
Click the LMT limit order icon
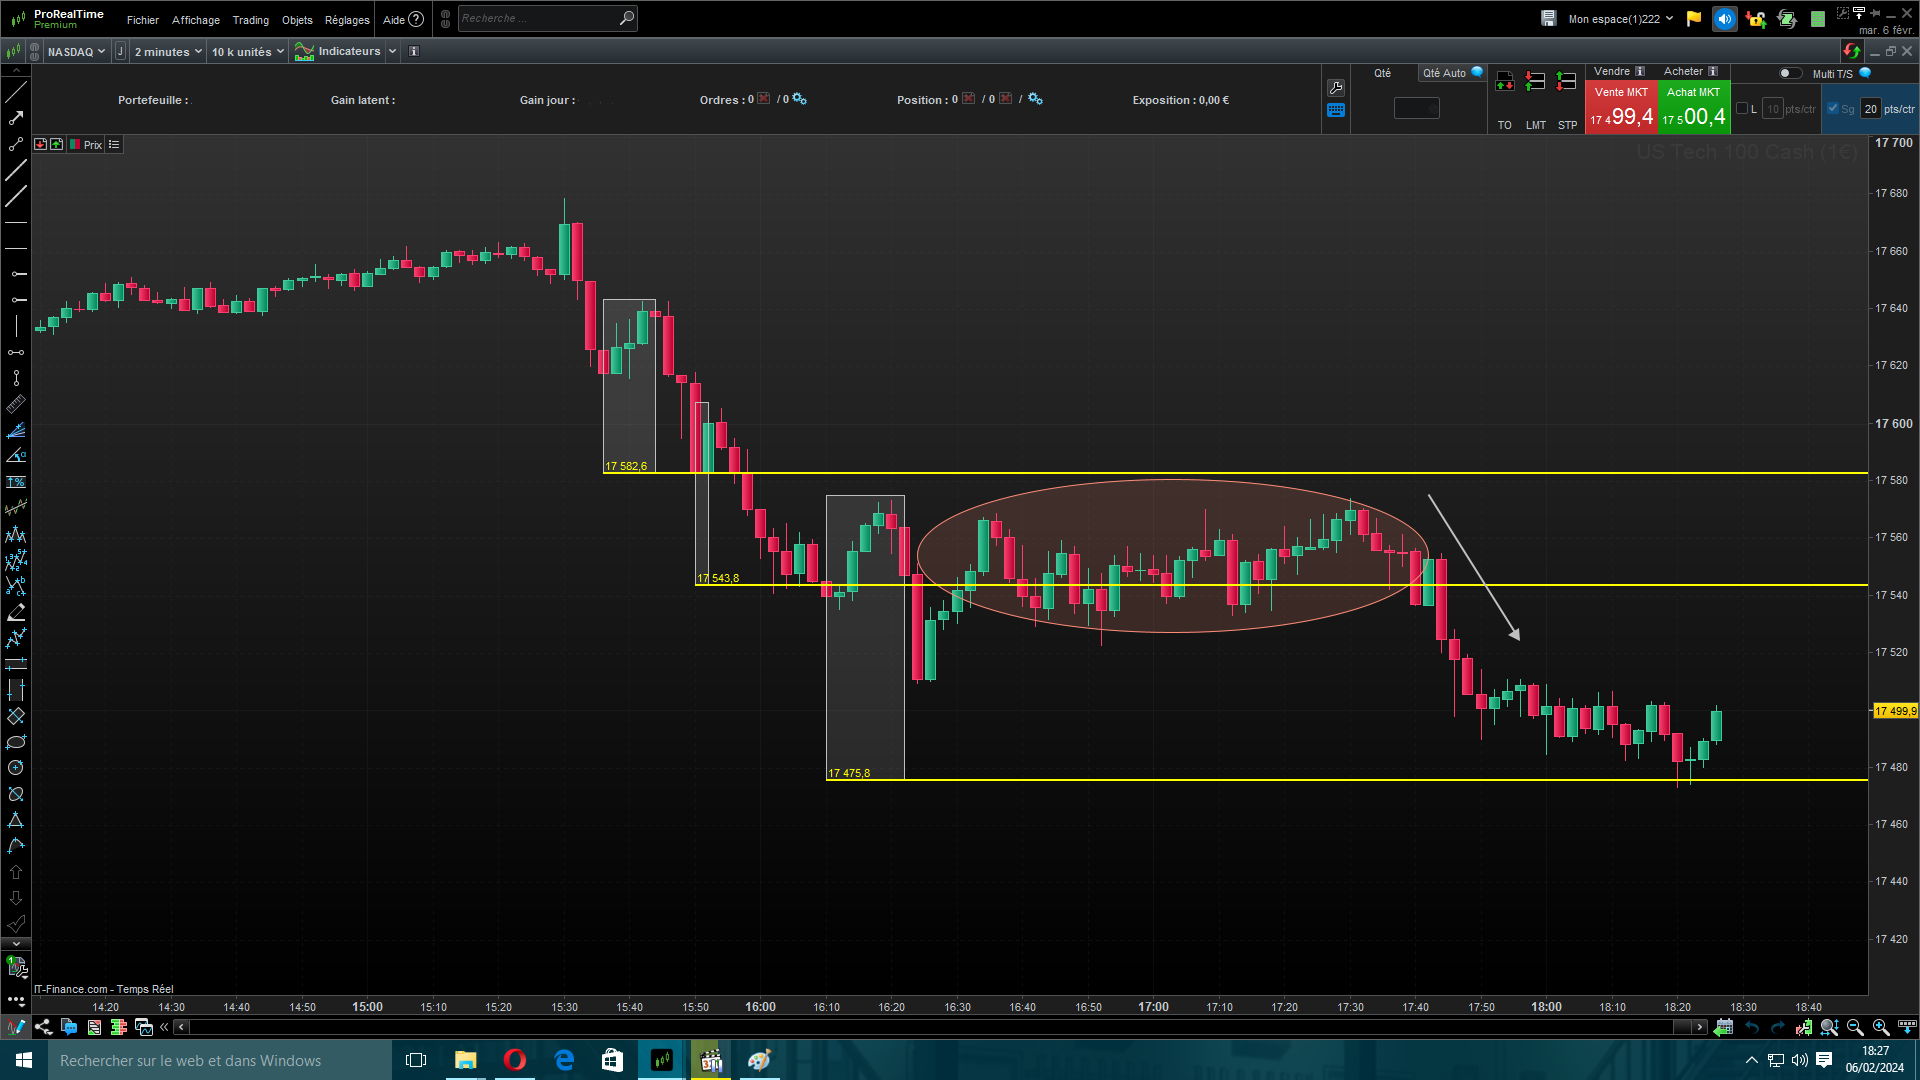[1536, 82]
